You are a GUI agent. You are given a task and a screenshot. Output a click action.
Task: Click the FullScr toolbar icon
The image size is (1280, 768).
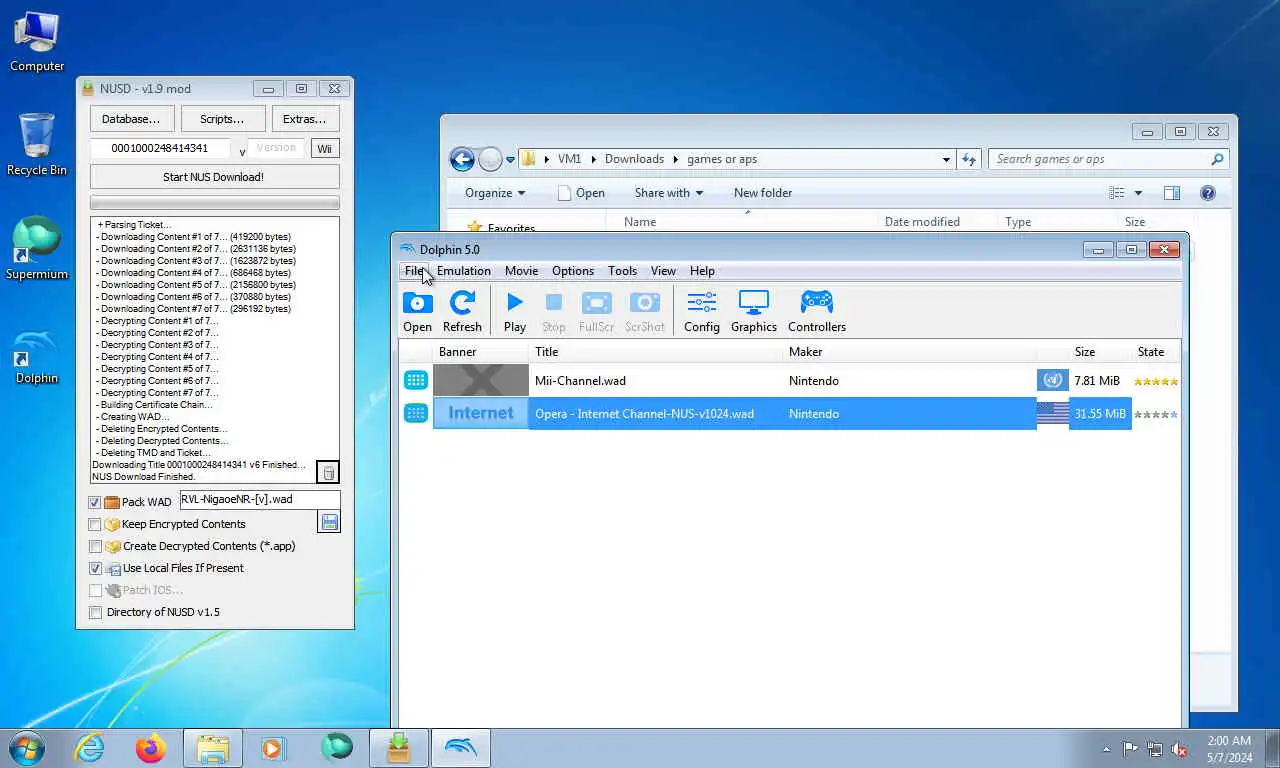[x=596, y=303]
